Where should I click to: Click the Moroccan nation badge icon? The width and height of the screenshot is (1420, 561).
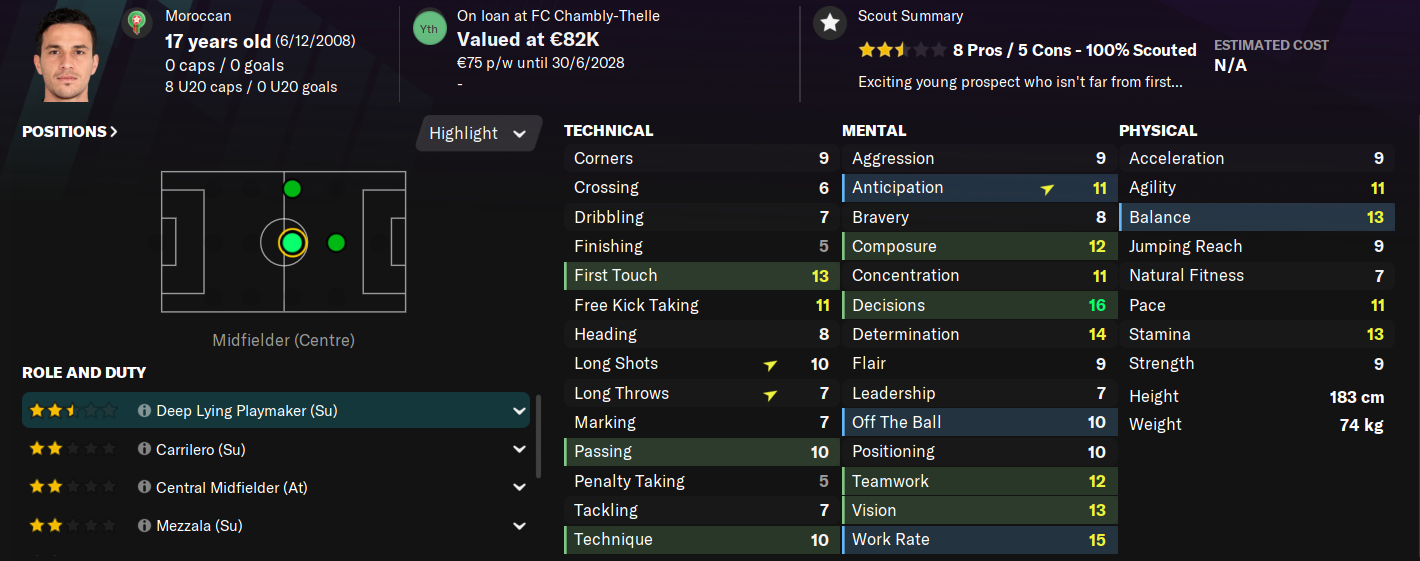tap(137, 23)
